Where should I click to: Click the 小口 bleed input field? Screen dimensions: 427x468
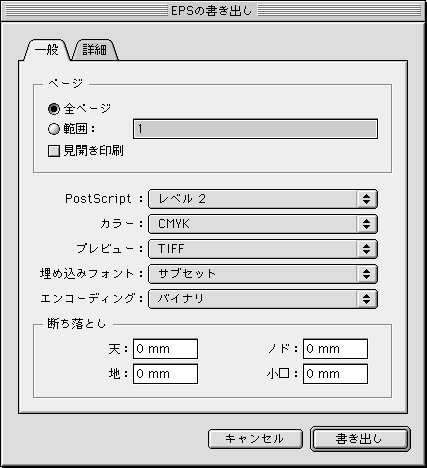[335, 374]
